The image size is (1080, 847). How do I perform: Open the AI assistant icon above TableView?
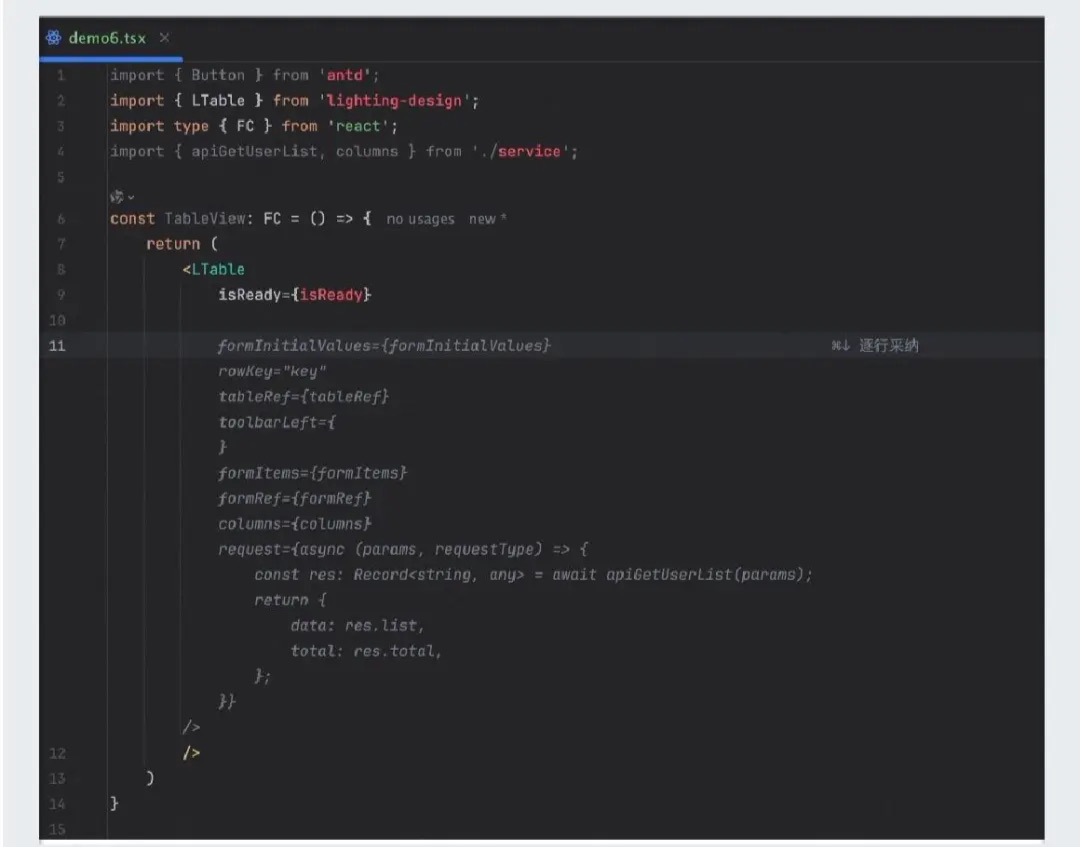click(x=116, y=197)
